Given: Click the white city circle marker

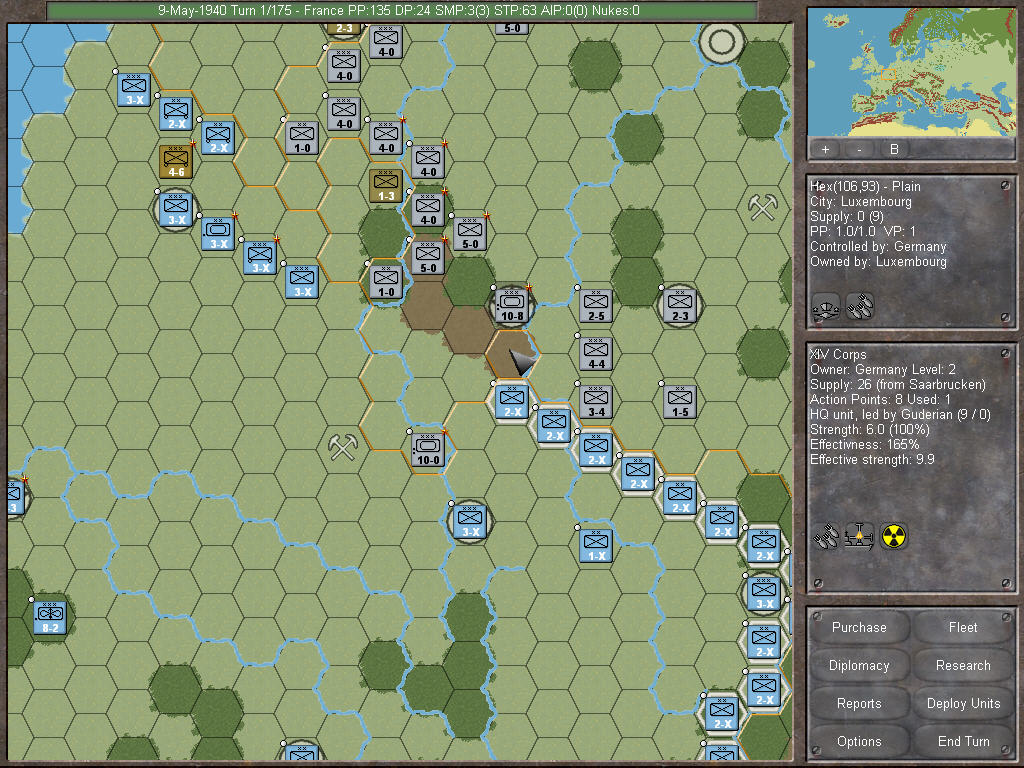Looking at the screenshot, I should click(x=722, y=42).
